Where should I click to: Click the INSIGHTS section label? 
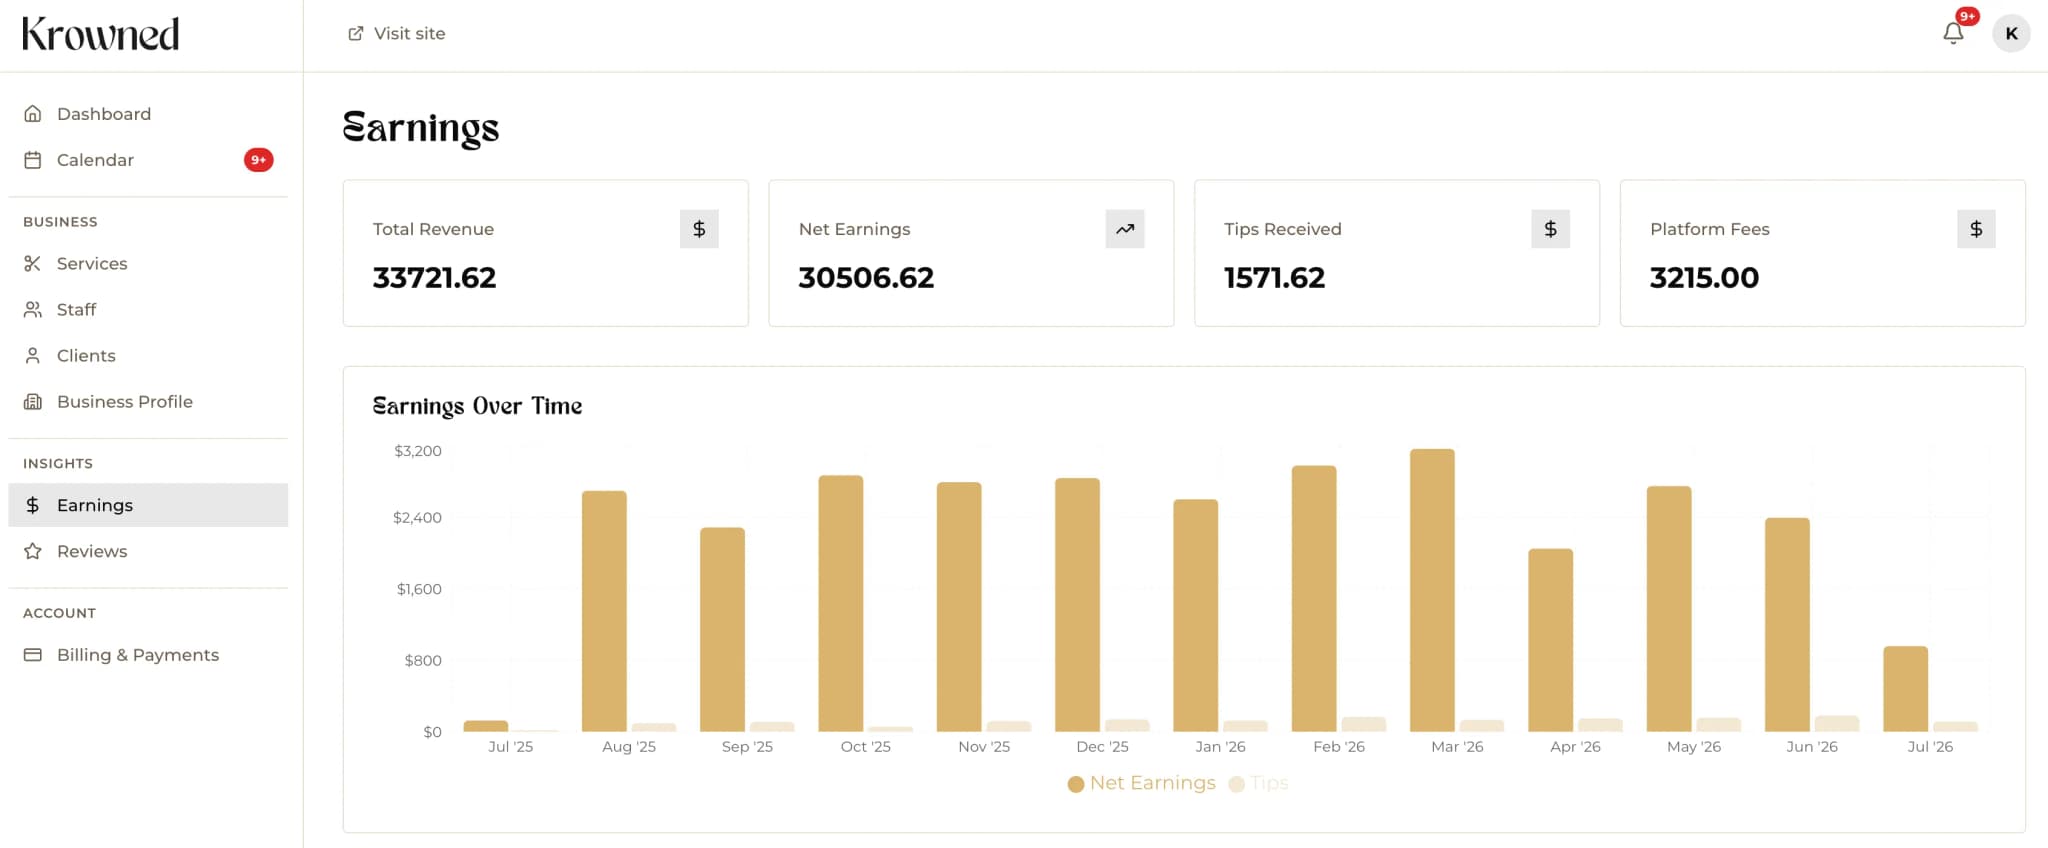[58, 464]
